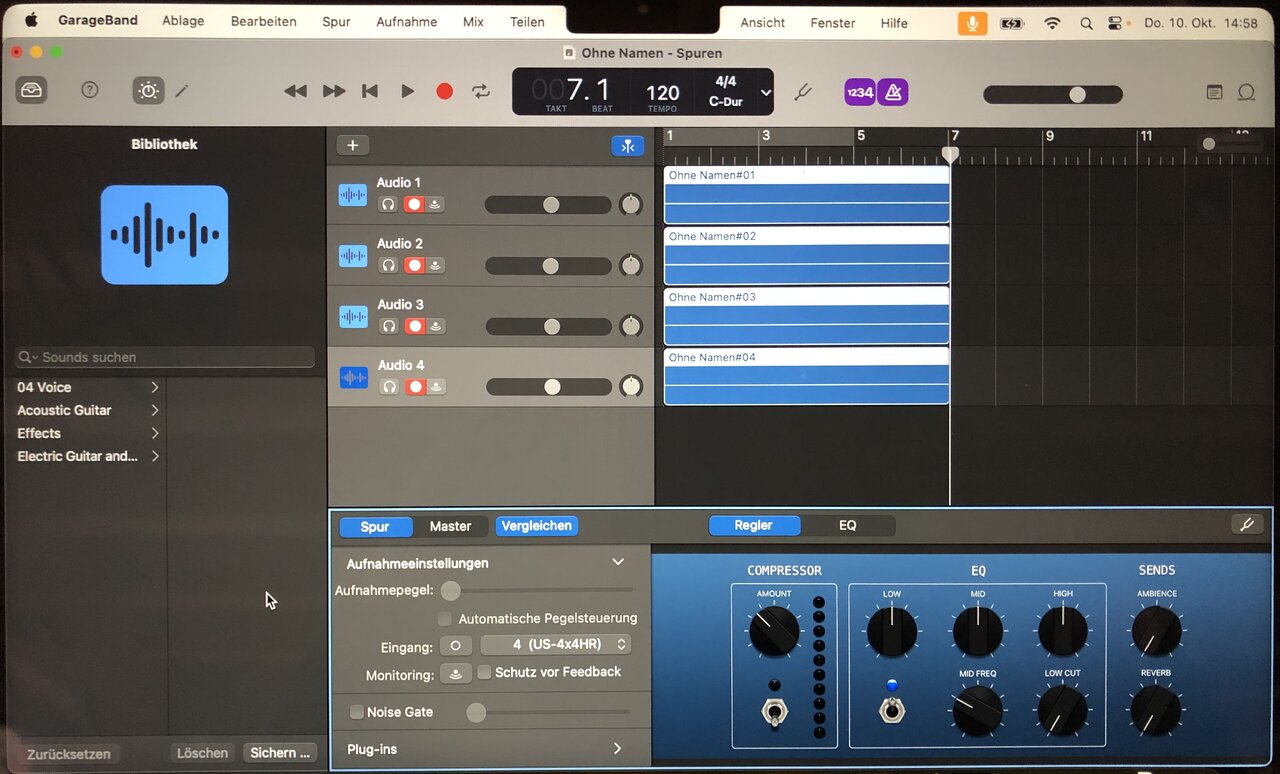Open the Notepad button in the toolbar
Viewport: 1280px width, 774px height.
[x=1214, y=92]
